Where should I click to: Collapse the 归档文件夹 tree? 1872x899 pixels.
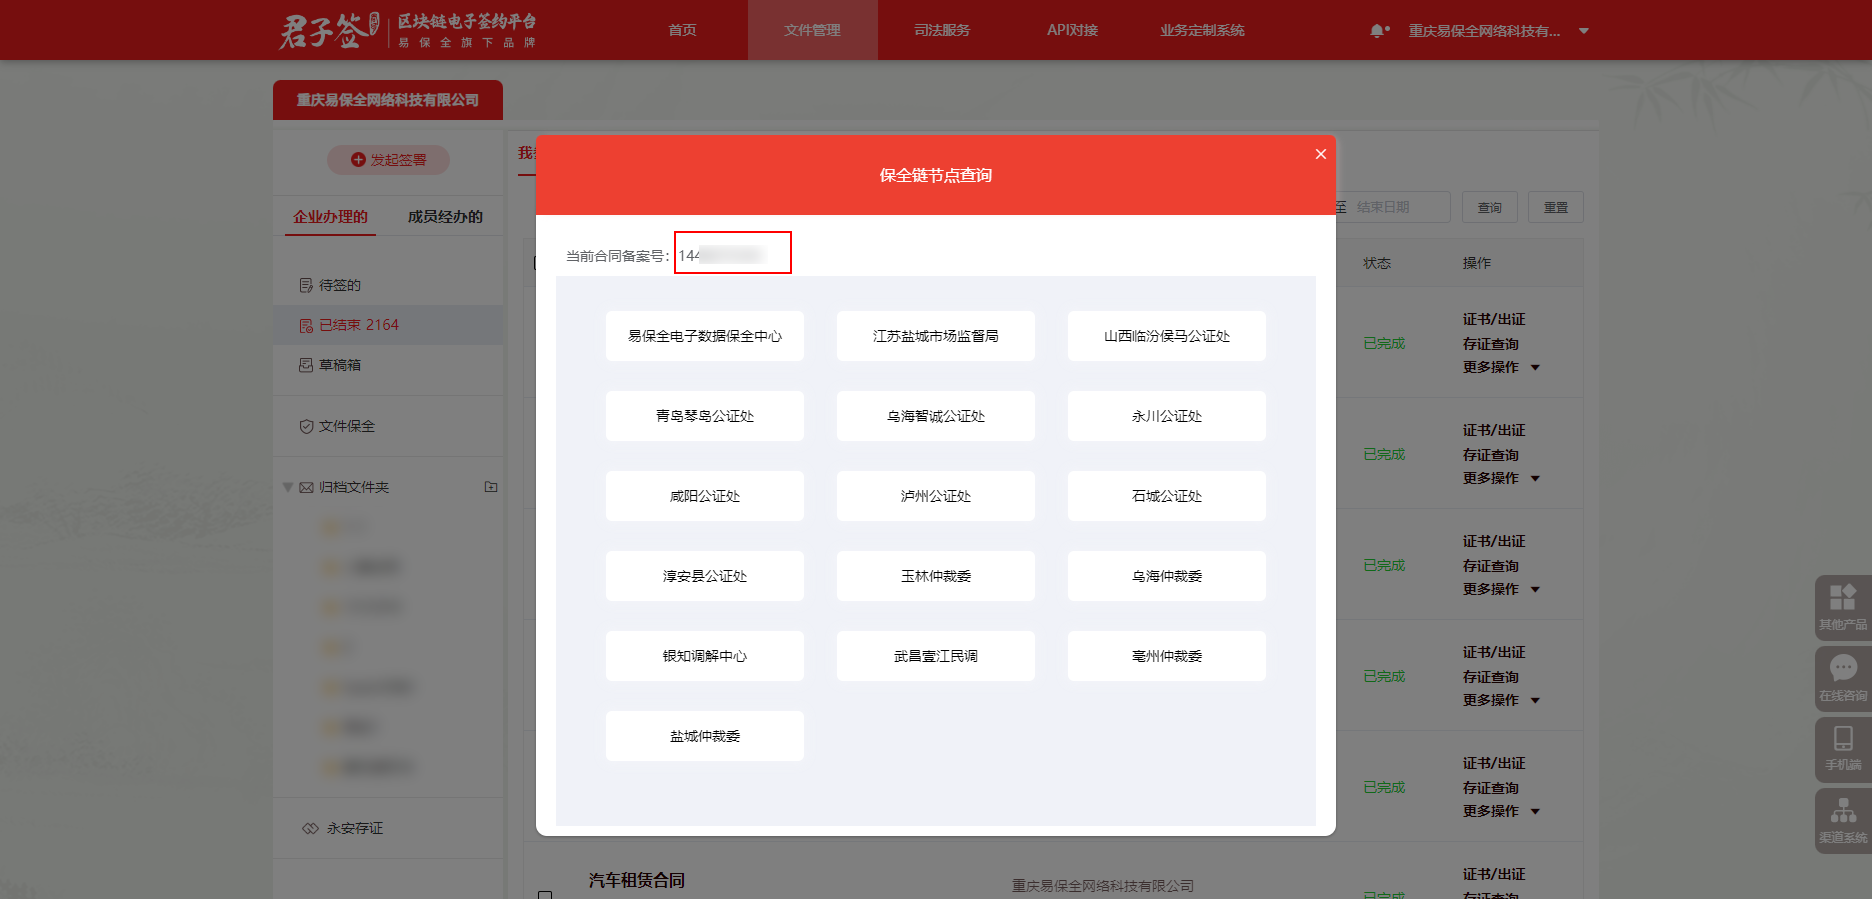(288, 487)
